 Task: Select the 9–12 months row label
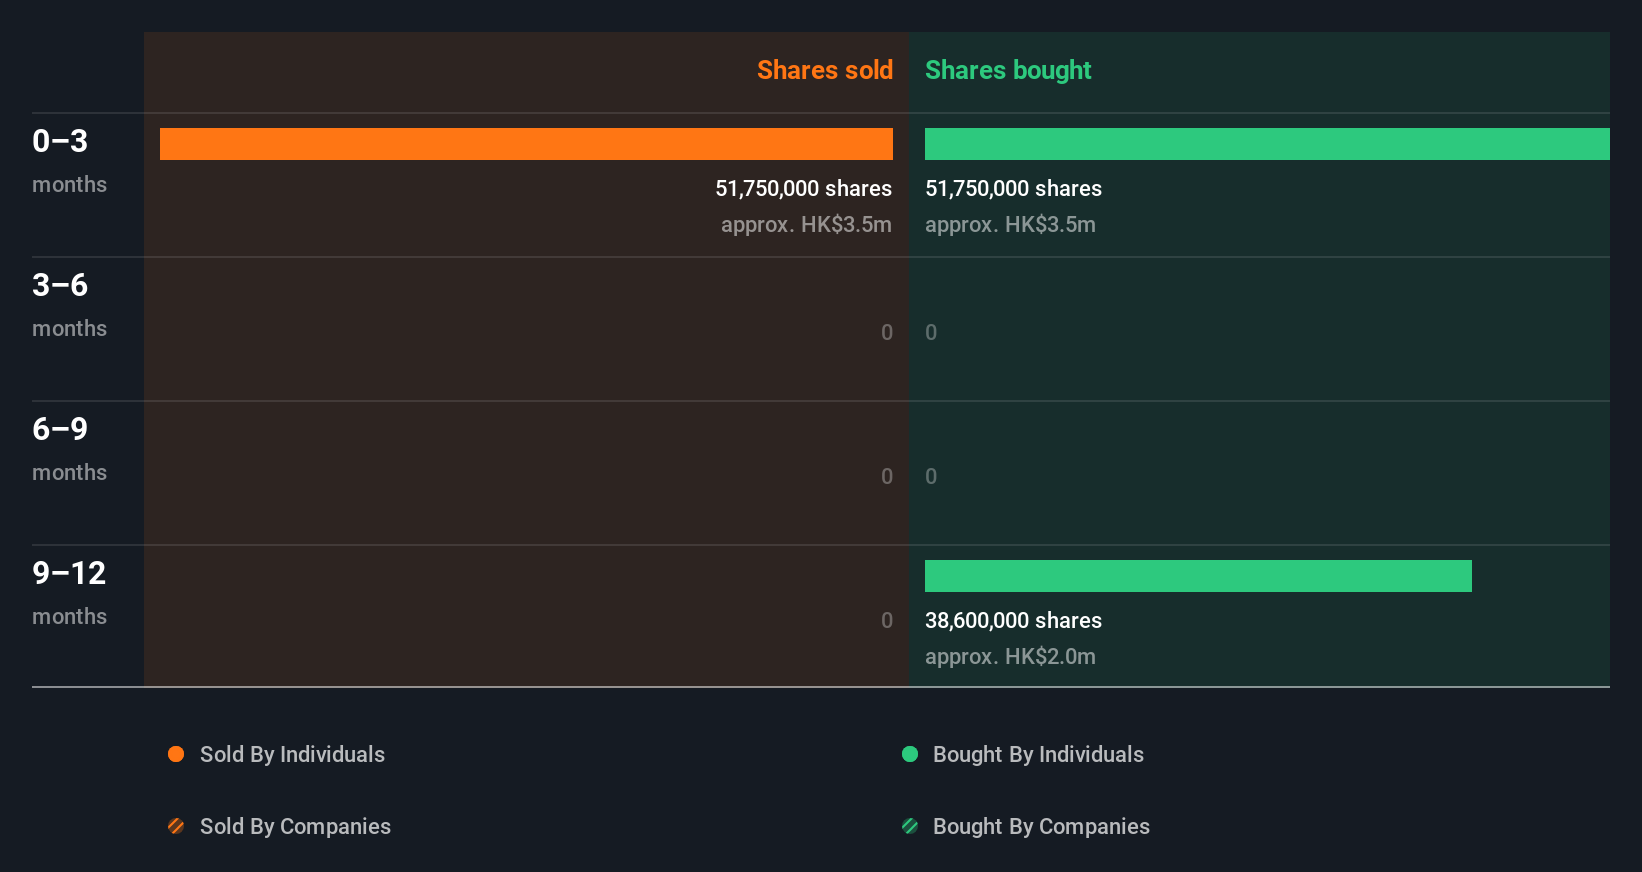(x=69, y=592)
